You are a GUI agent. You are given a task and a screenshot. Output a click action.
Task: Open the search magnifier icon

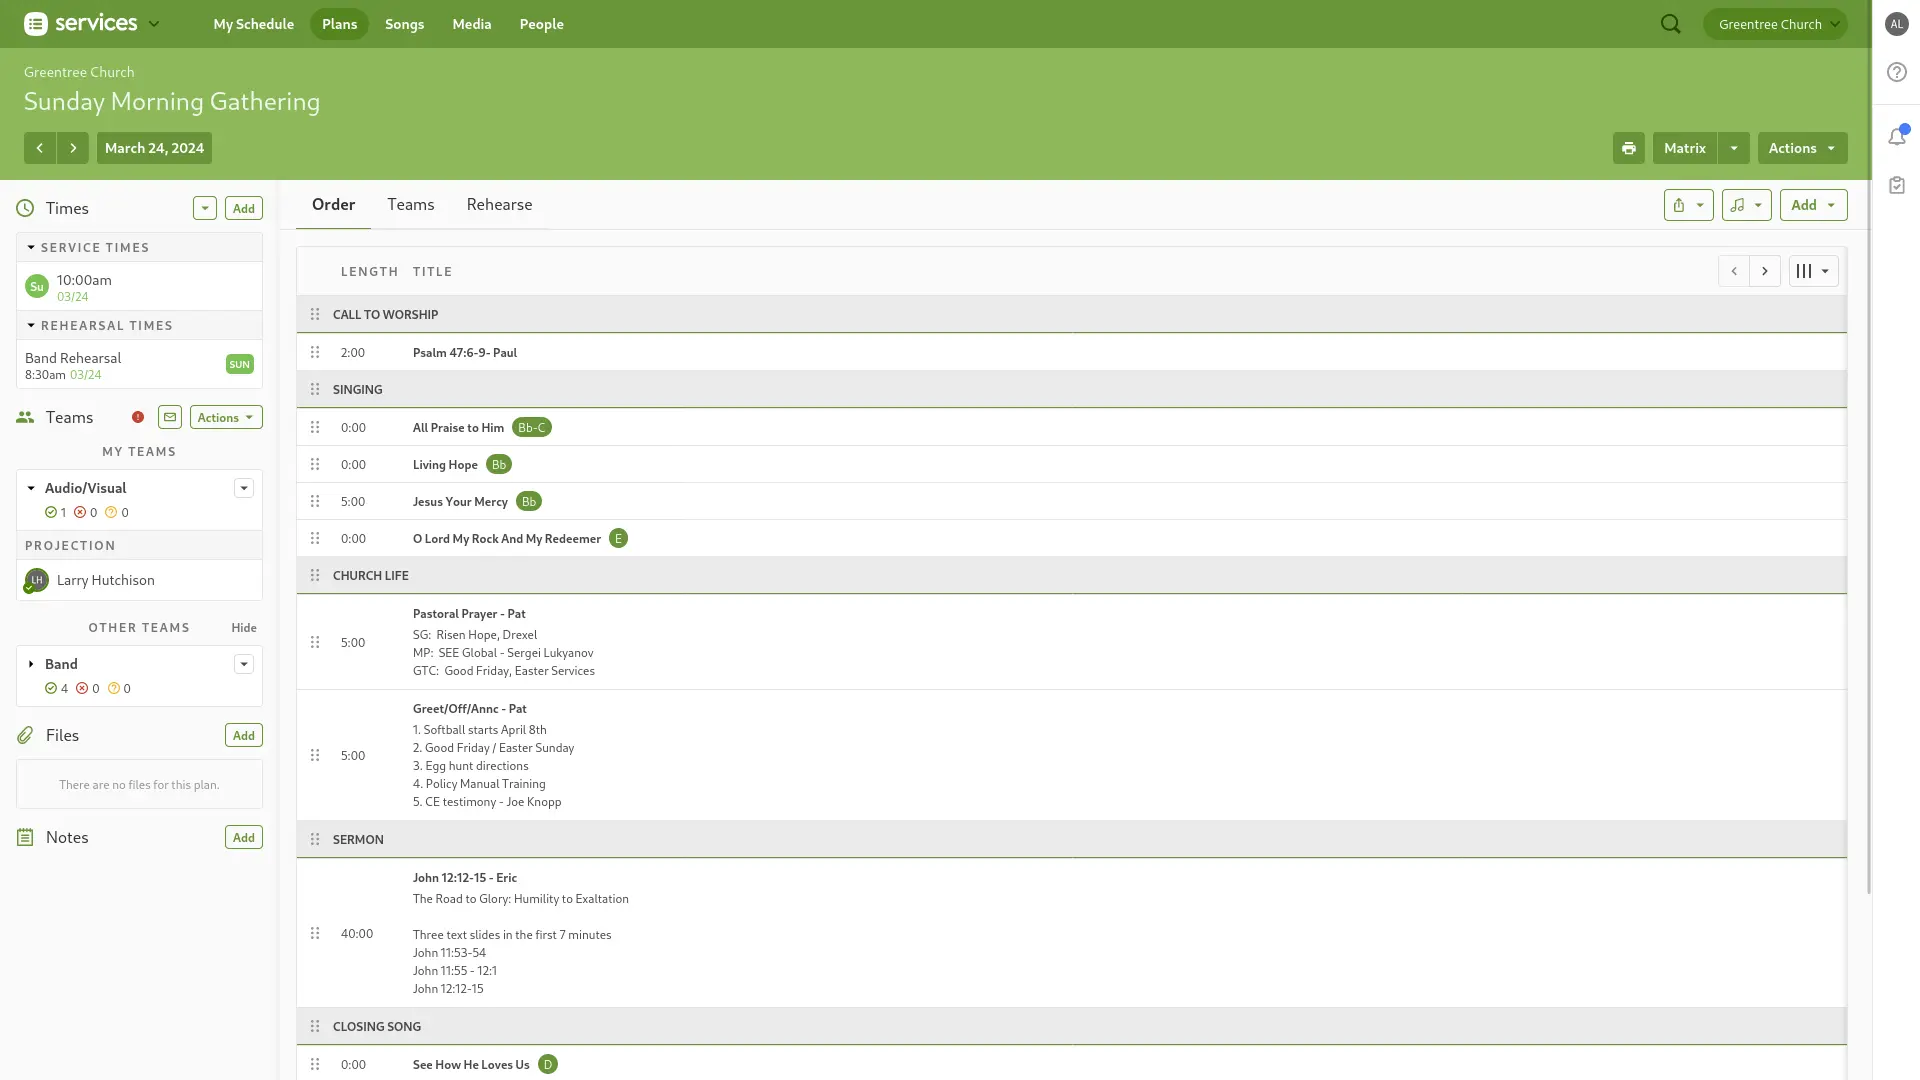pyautogui.click(x=1670, y=24)
